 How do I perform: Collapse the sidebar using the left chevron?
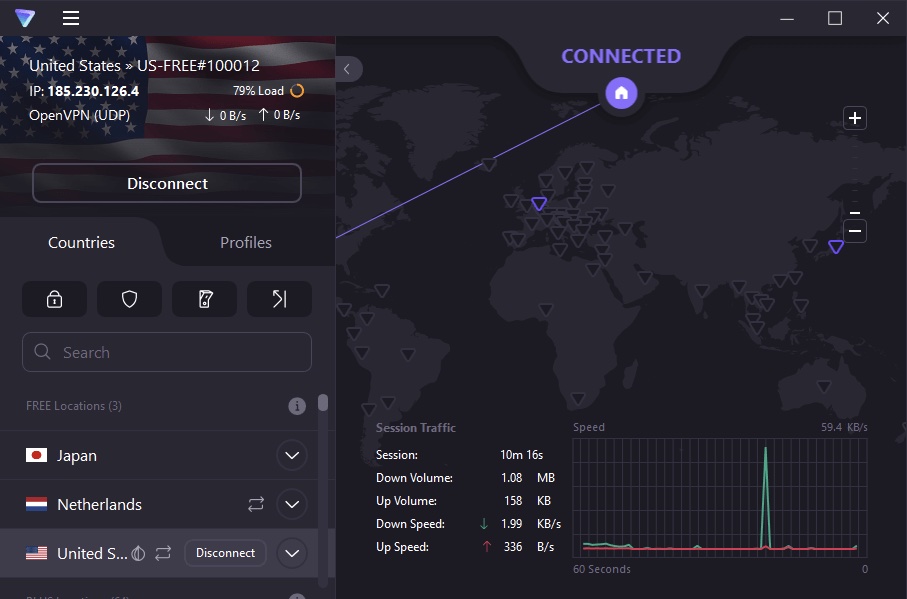click(347, 69)
